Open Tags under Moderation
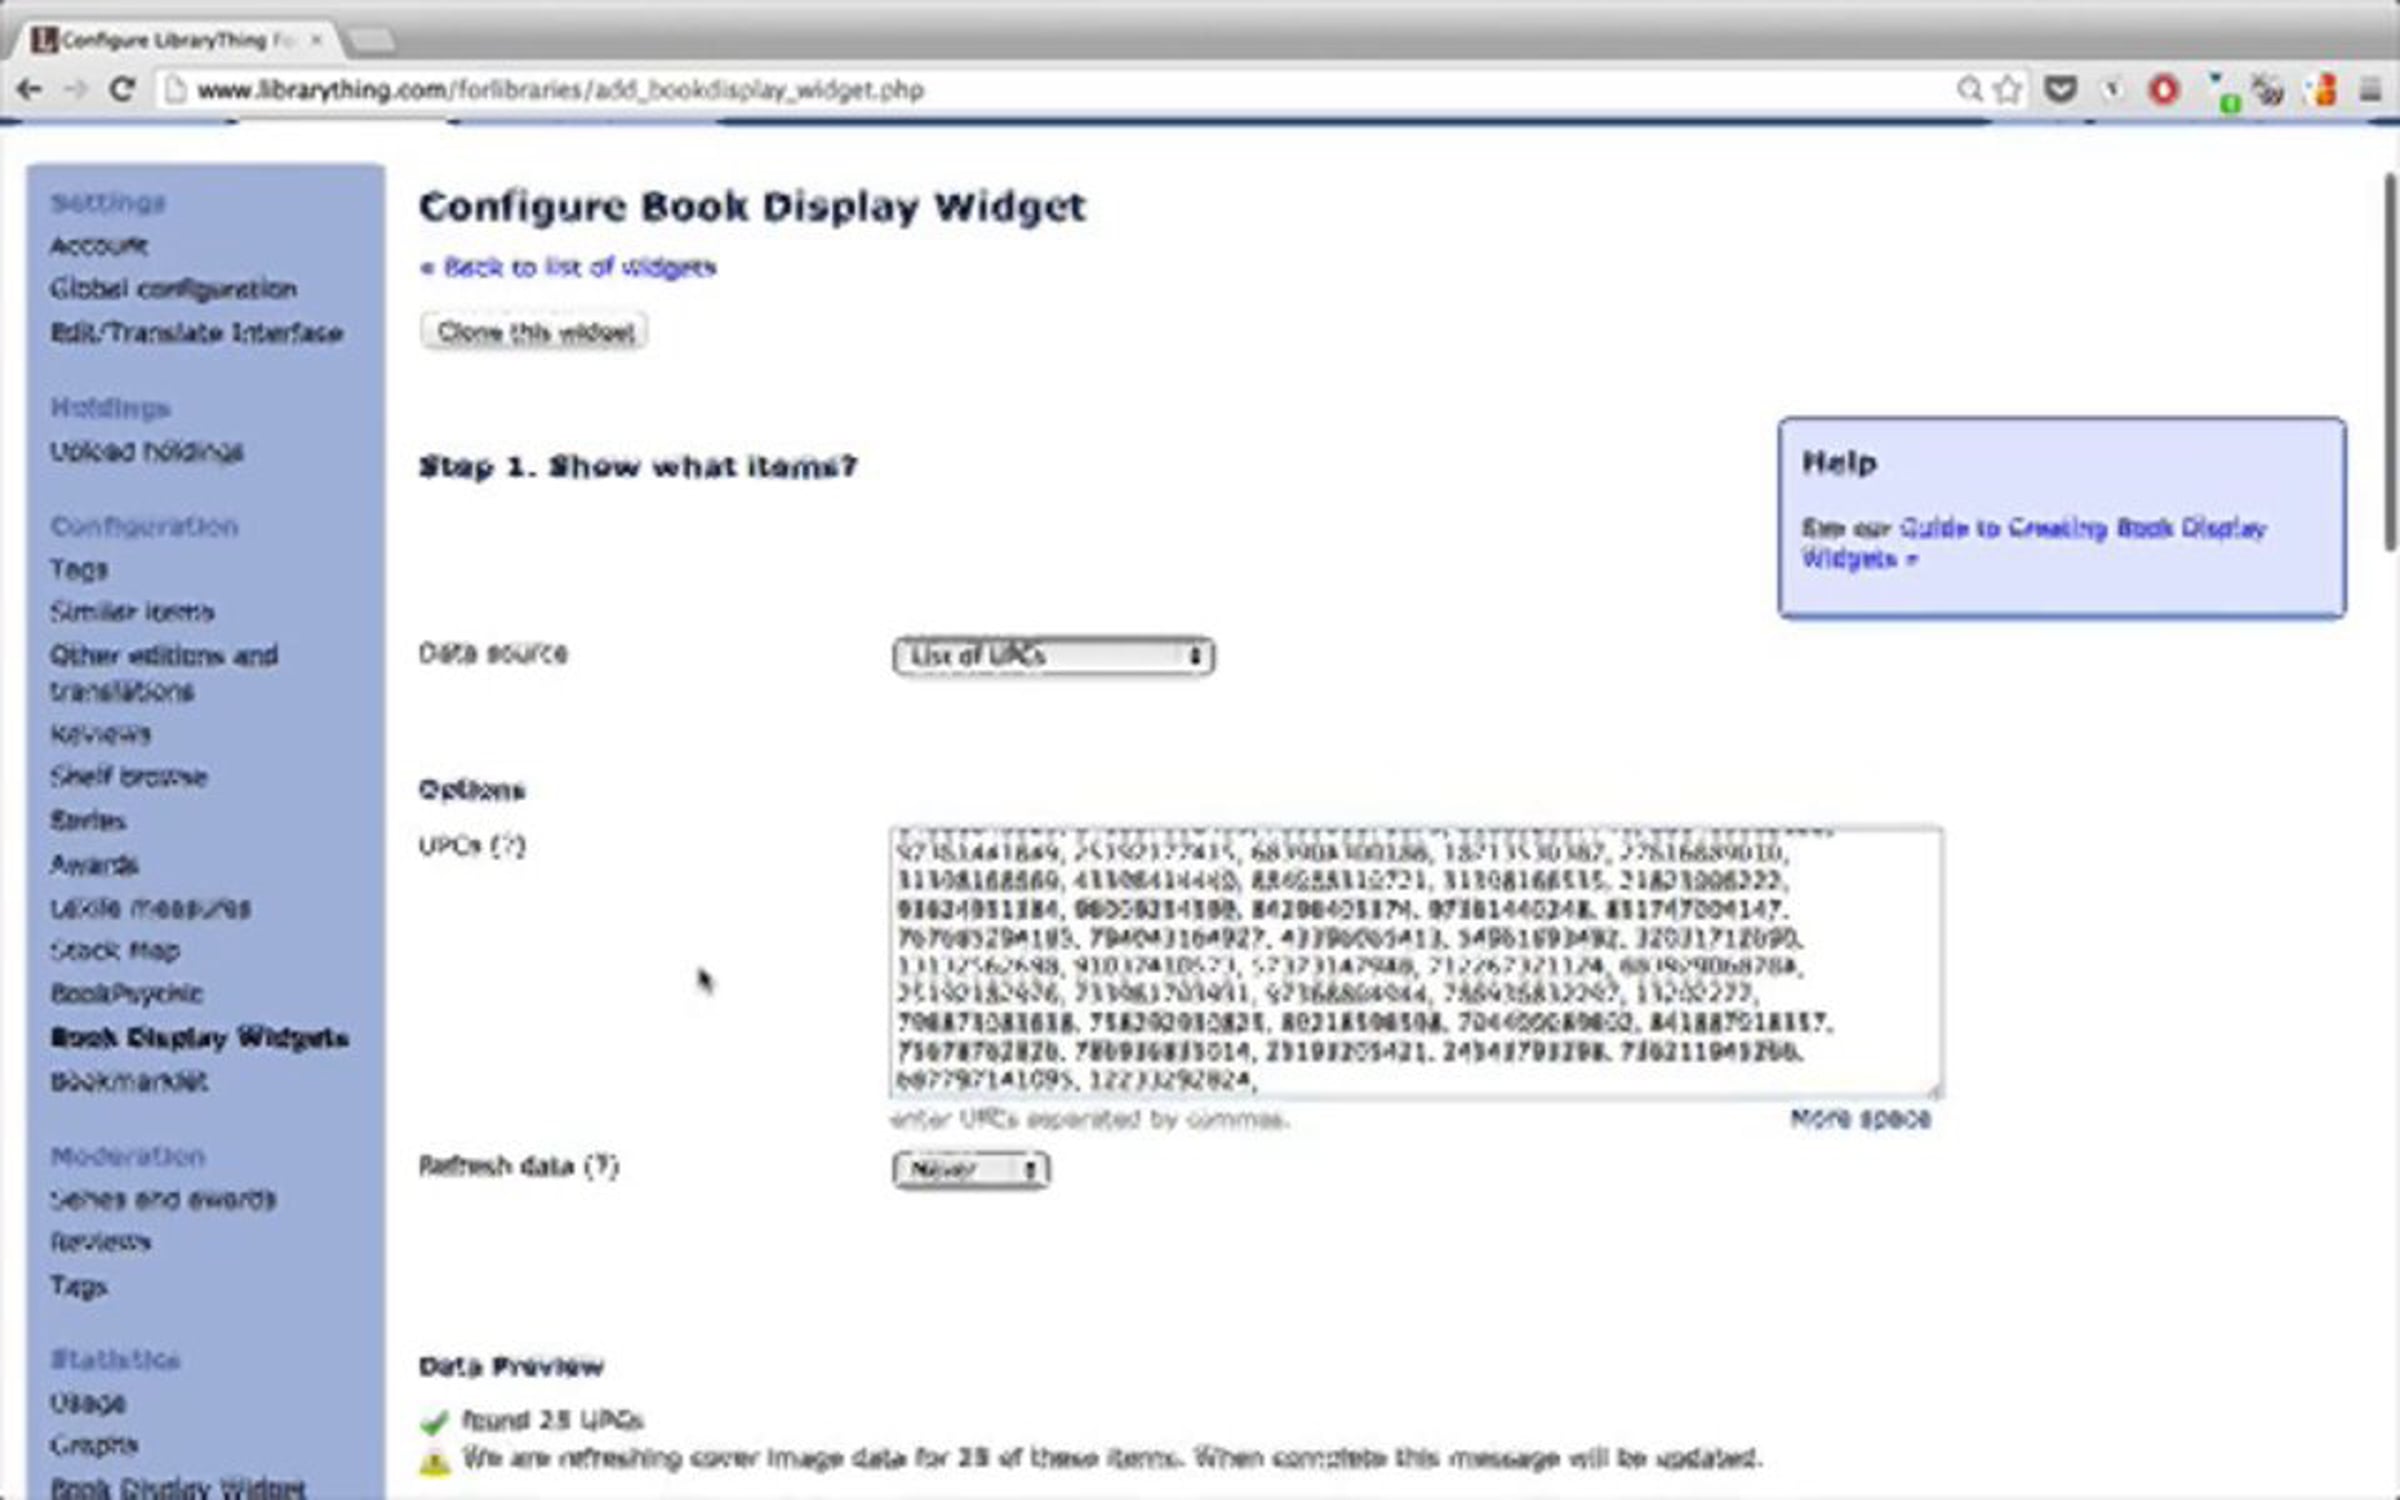Viewport: 2400px width, 1500px height. [78, 1286]
